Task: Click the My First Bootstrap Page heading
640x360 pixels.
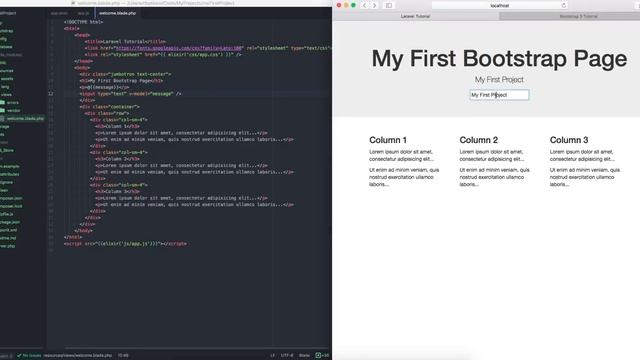Action: click(499, 58)
